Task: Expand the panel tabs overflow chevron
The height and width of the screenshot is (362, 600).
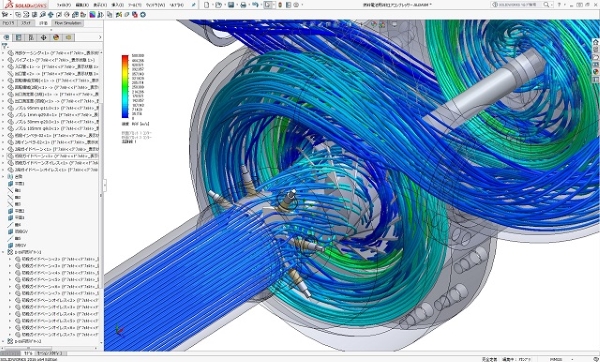Action: pyautogui.click(x=100, y=38)
